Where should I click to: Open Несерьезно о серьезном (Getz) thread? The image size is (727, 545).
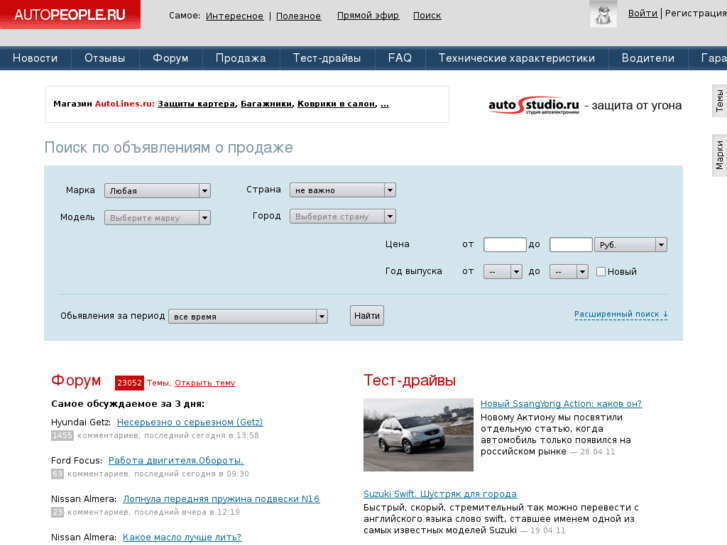[190, 422]
